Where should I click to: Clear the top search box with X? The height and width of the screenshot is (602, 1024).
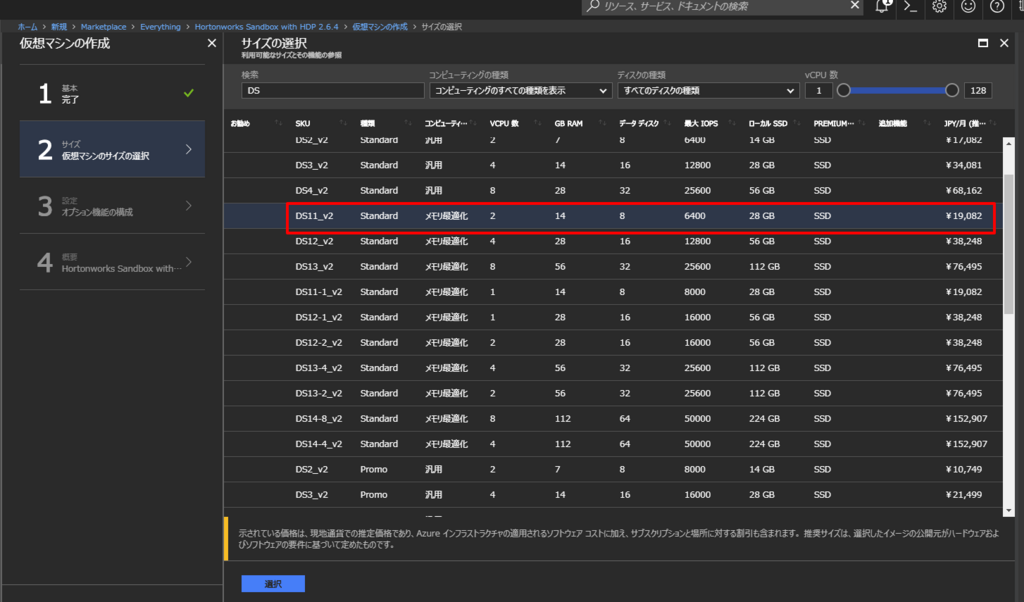854,5
